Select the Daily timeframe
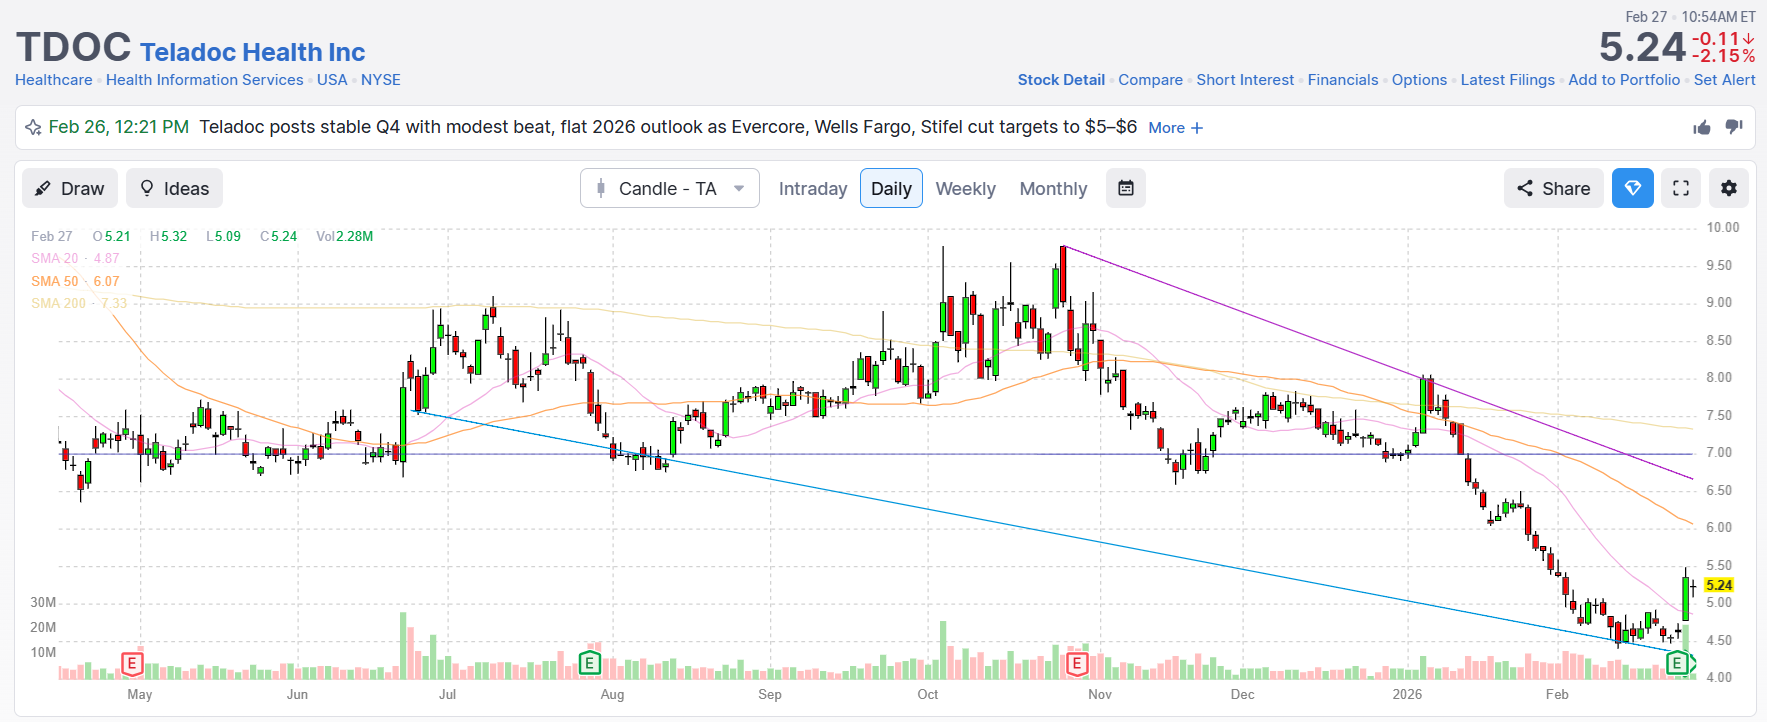1767x722 pixels. point(891,188)
